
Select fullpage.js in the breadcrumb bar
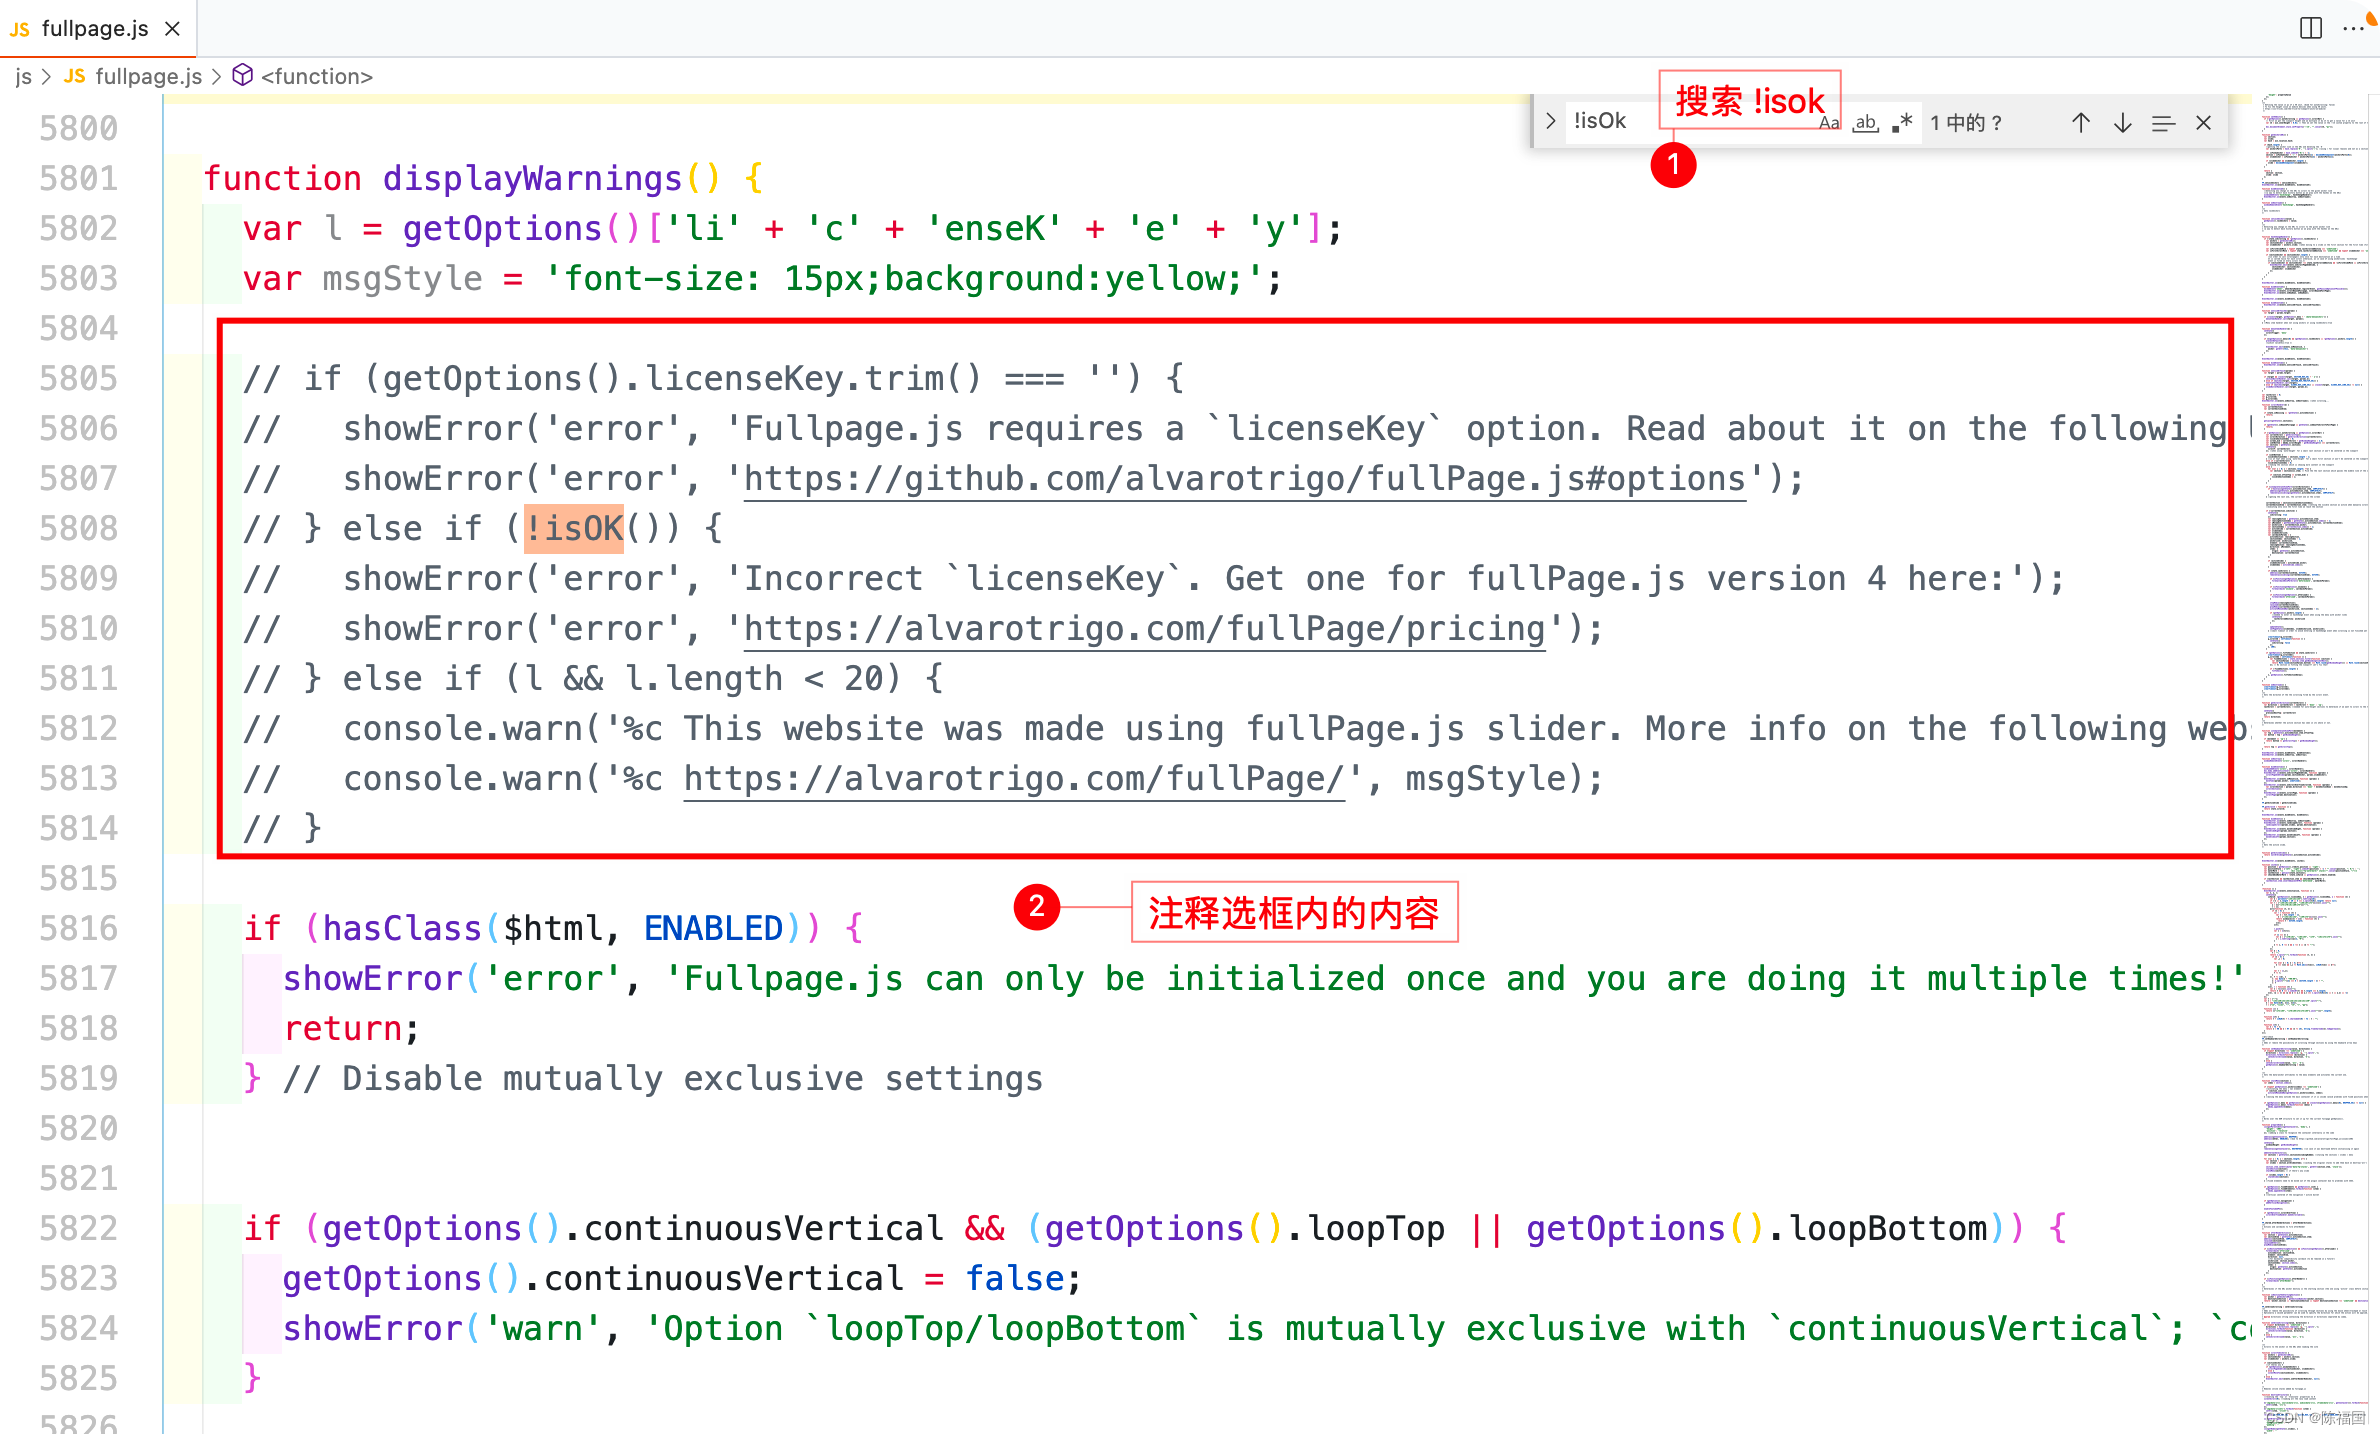click(x=150, y=76)
